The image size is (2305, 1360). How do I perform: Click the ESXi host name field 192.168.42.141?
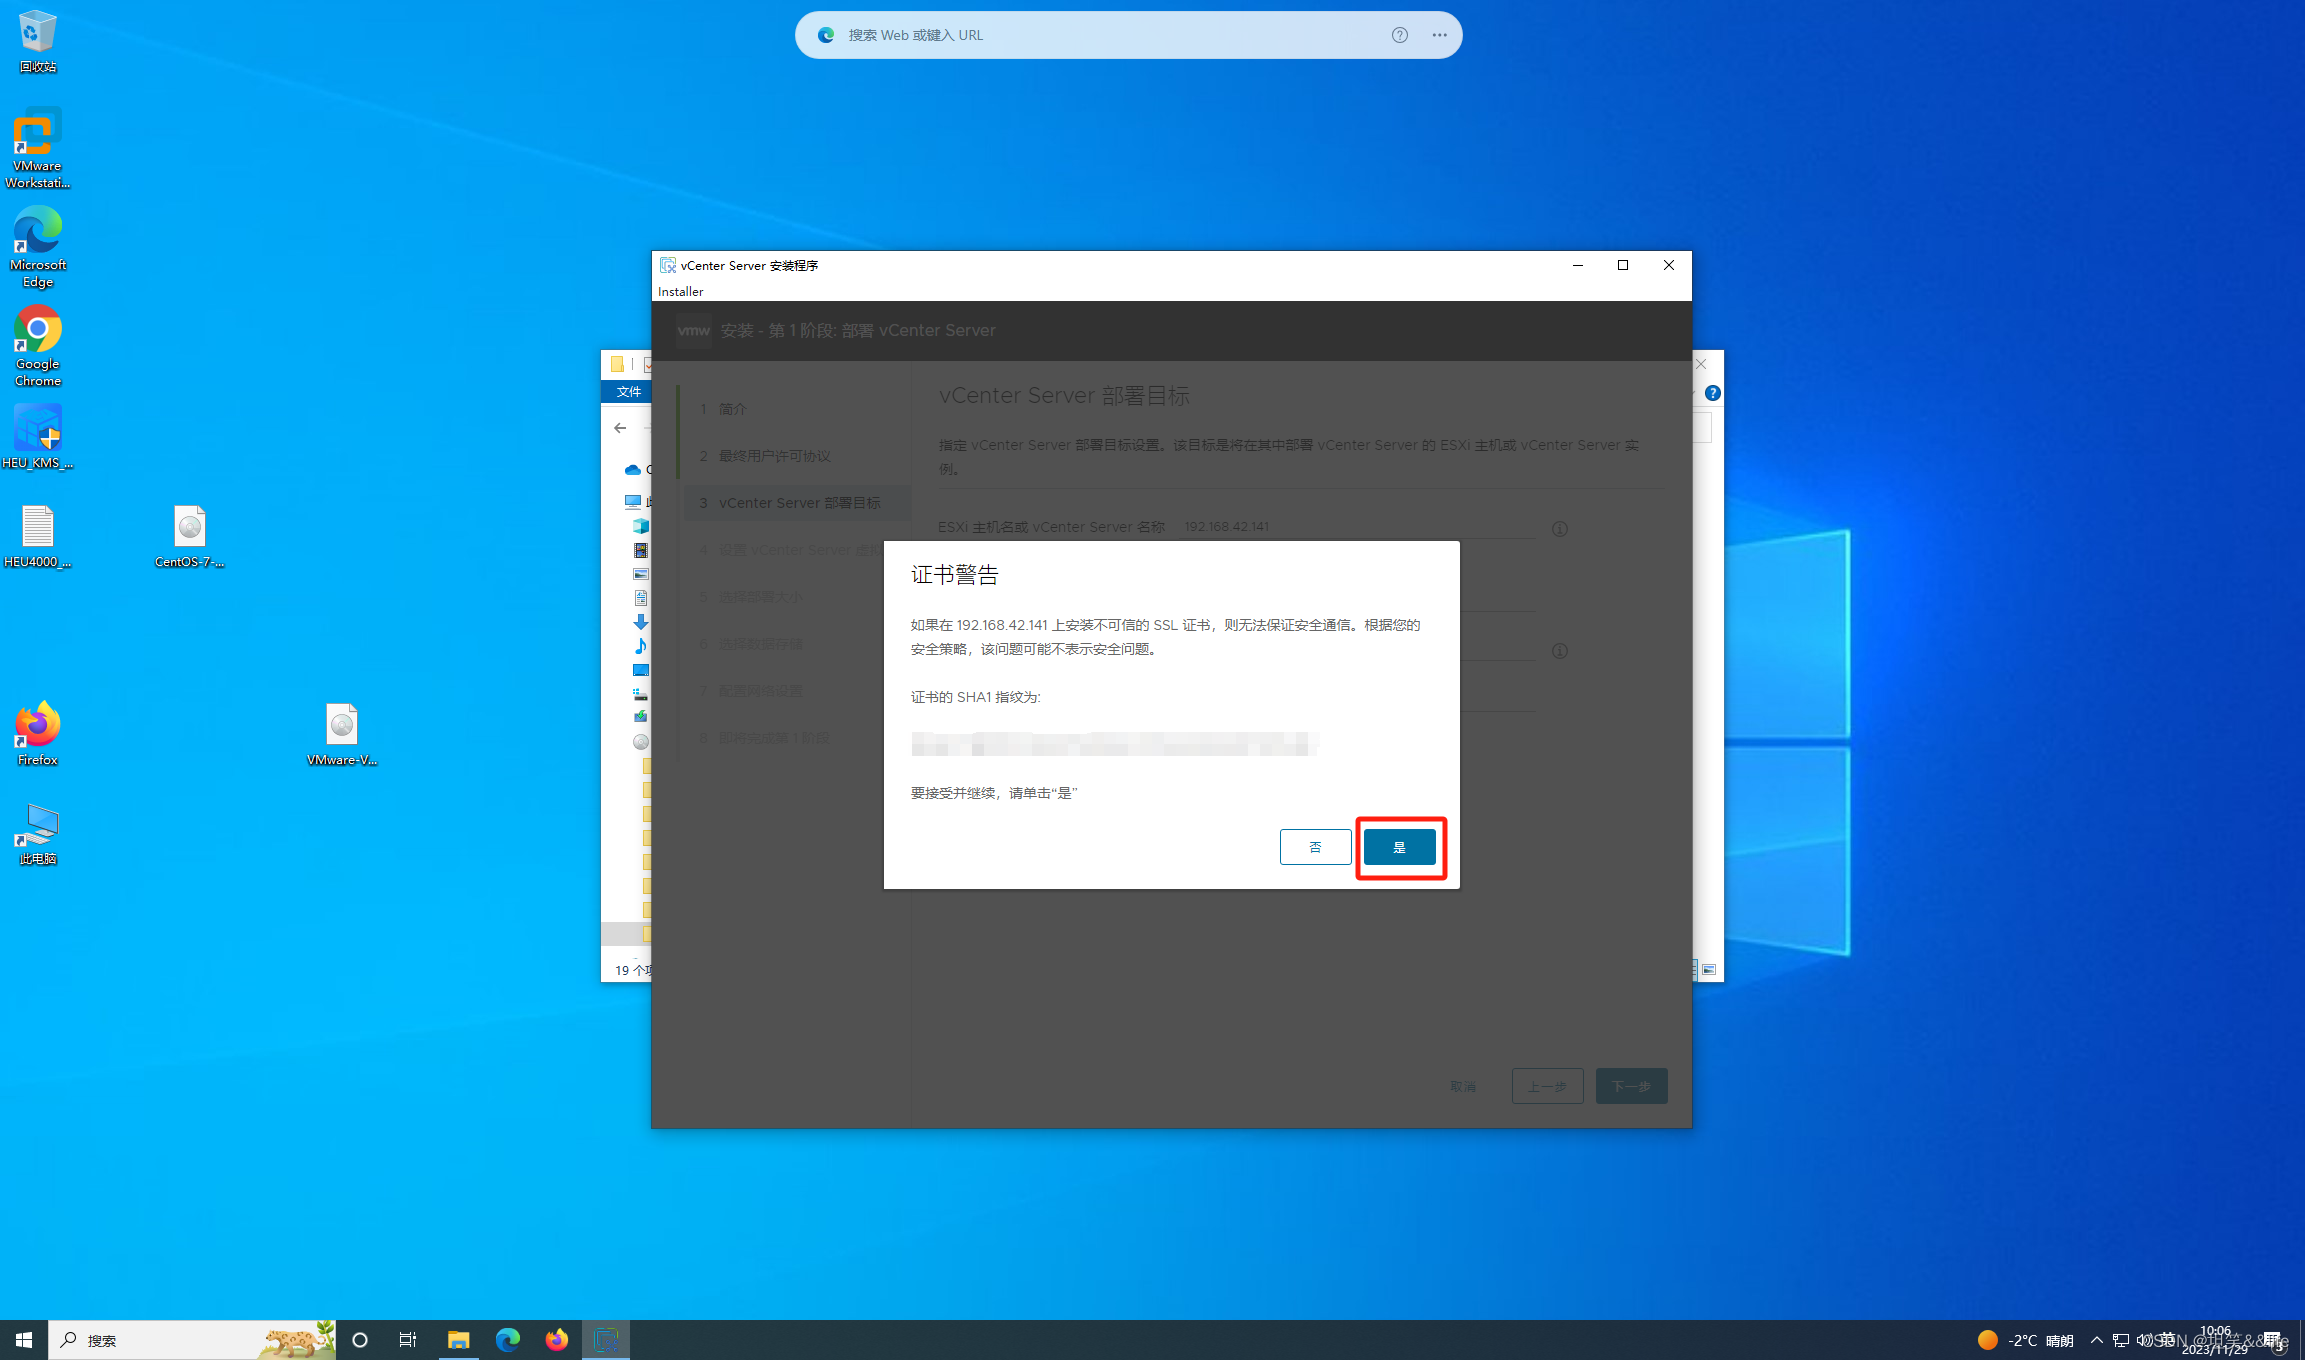[x=1356, y=526]
